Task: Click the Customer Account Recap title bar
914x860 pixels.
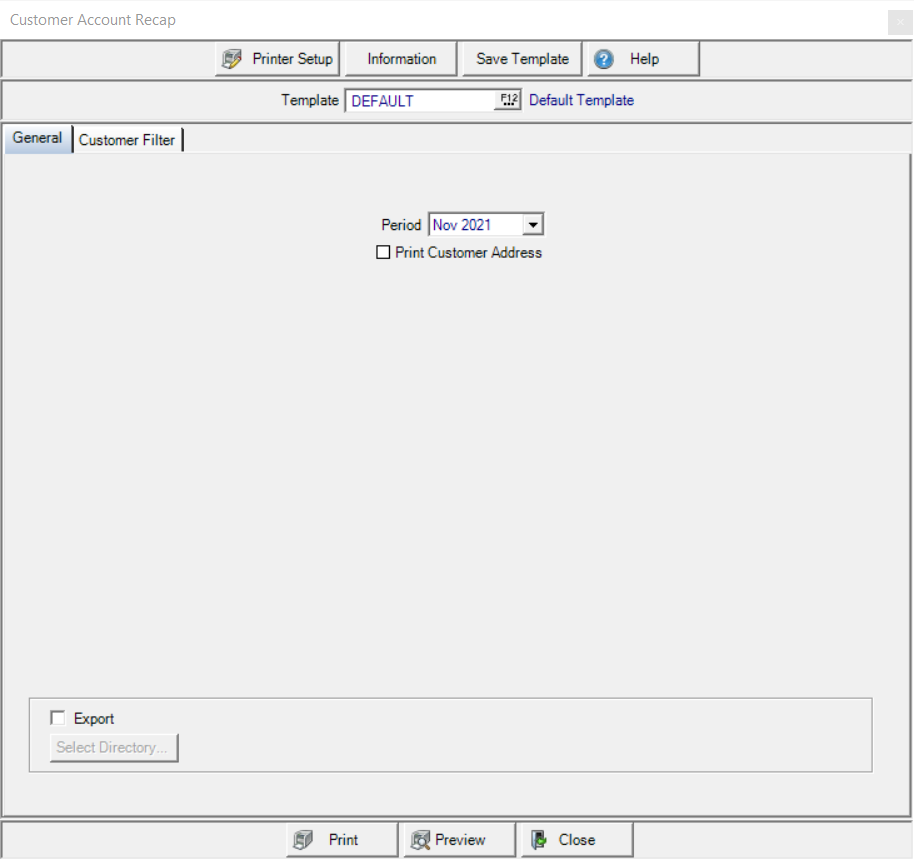Action: click(x=400, y=20)
